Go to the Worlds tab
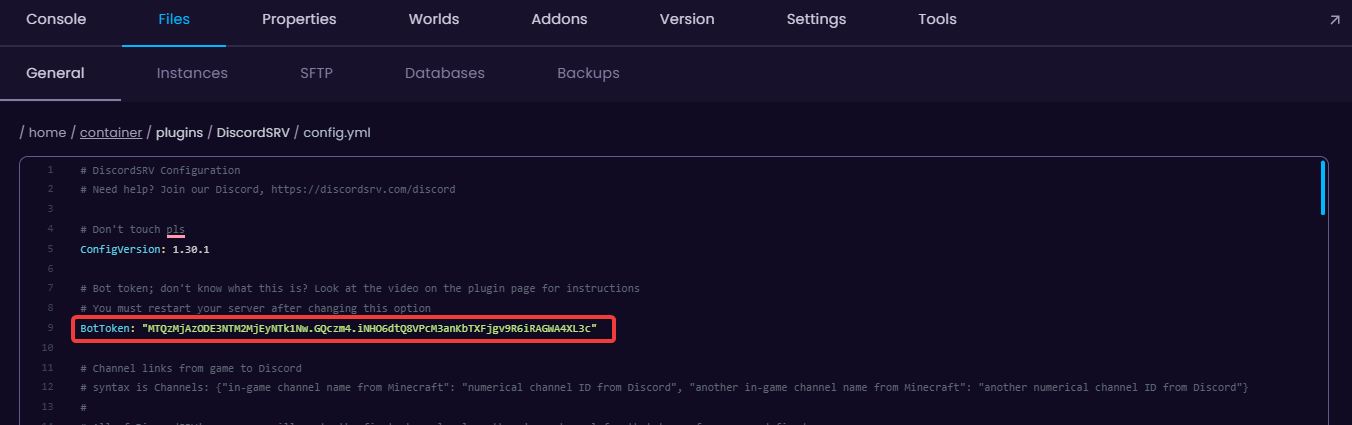1352x425 pixels. (434, 19)
